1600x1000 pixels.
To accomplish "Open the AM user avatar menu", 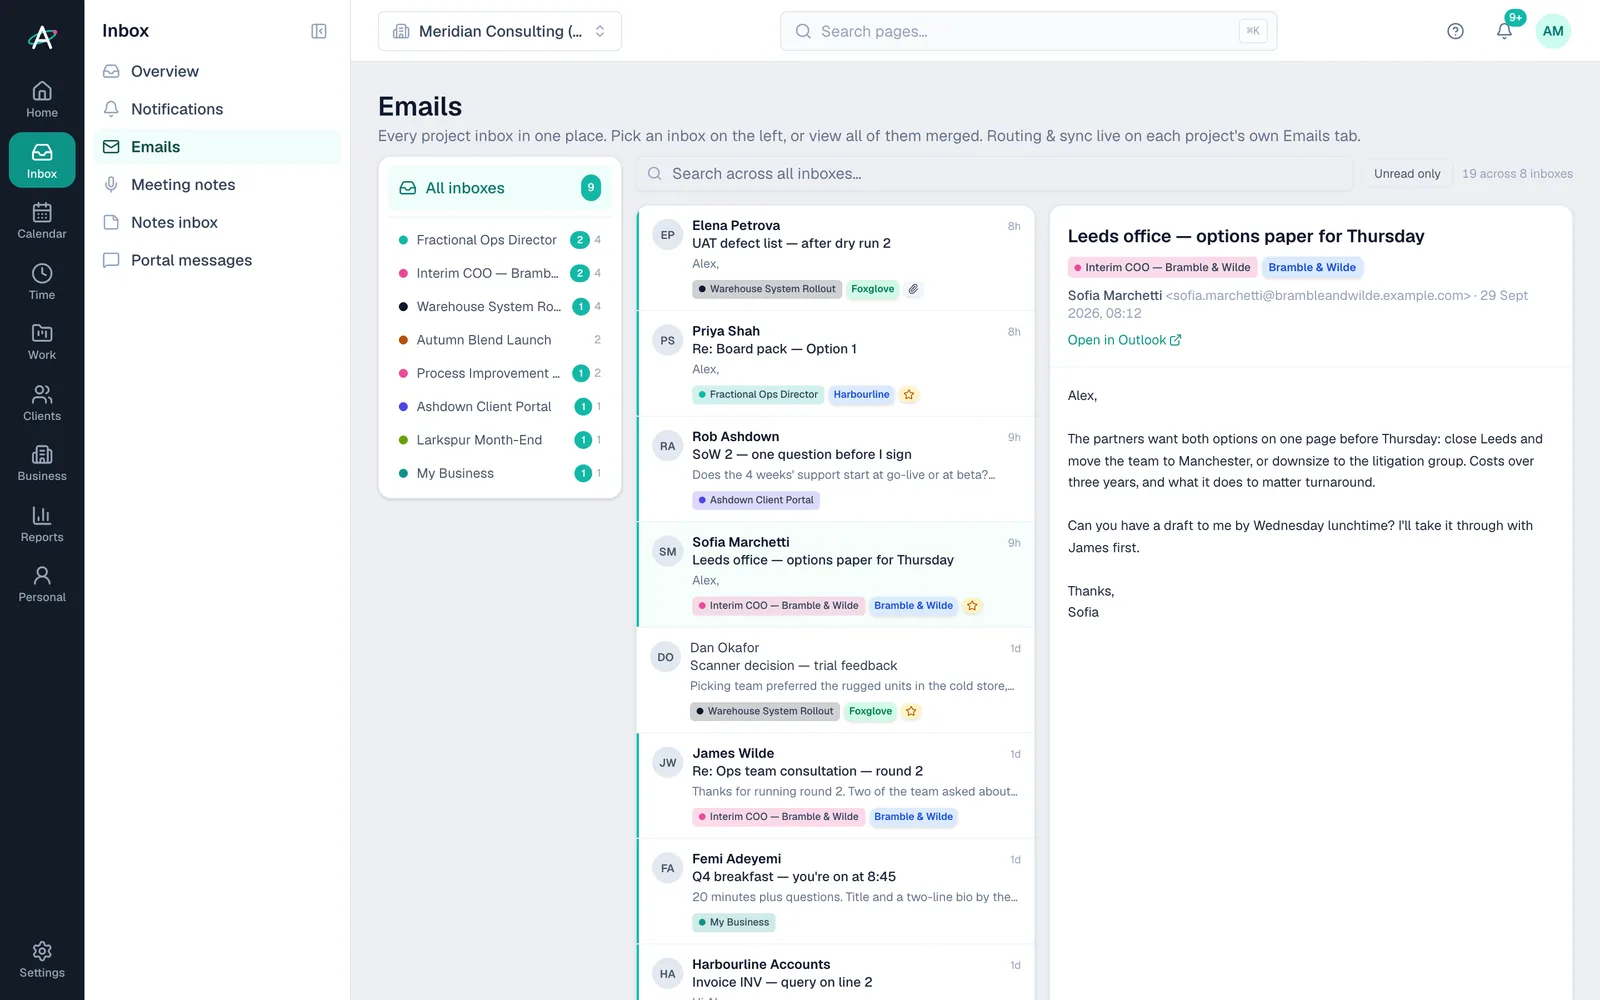I will (x=1553, y=31).
